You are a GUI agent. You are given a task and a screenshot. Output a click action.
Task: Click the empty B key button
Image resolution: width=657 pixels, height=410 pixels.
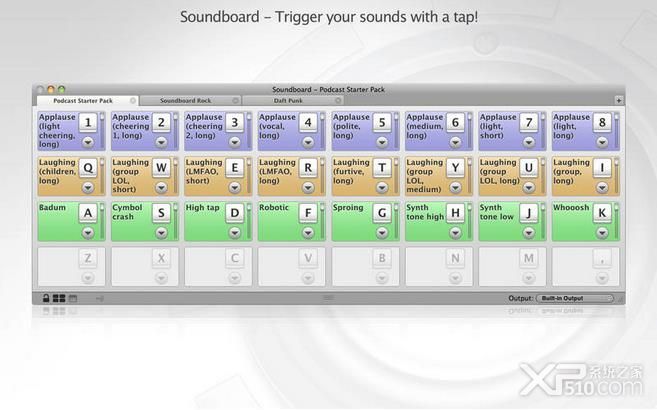click(x=382, y=258)
